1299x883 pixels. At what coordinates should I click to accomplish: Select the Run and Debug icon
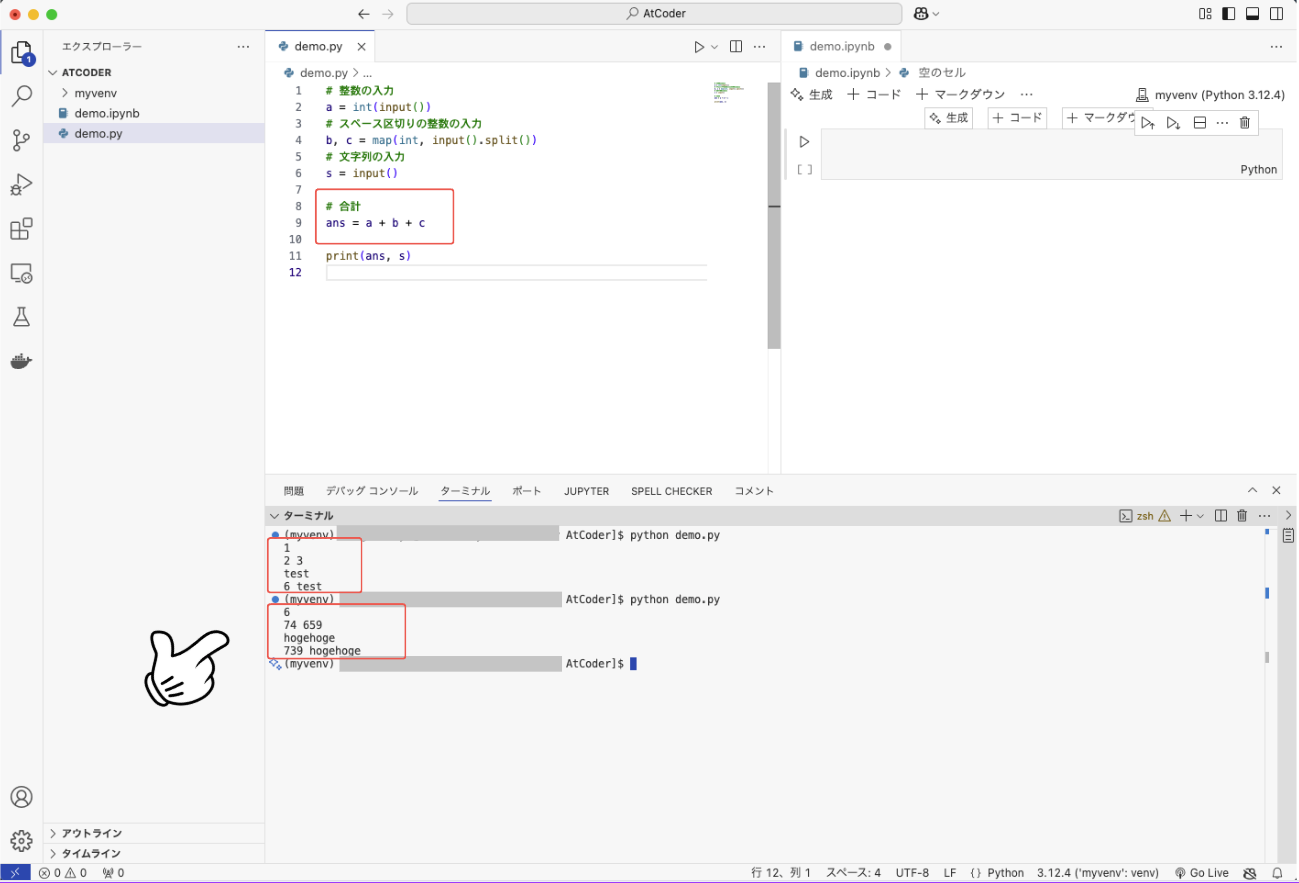pos(21,184)
